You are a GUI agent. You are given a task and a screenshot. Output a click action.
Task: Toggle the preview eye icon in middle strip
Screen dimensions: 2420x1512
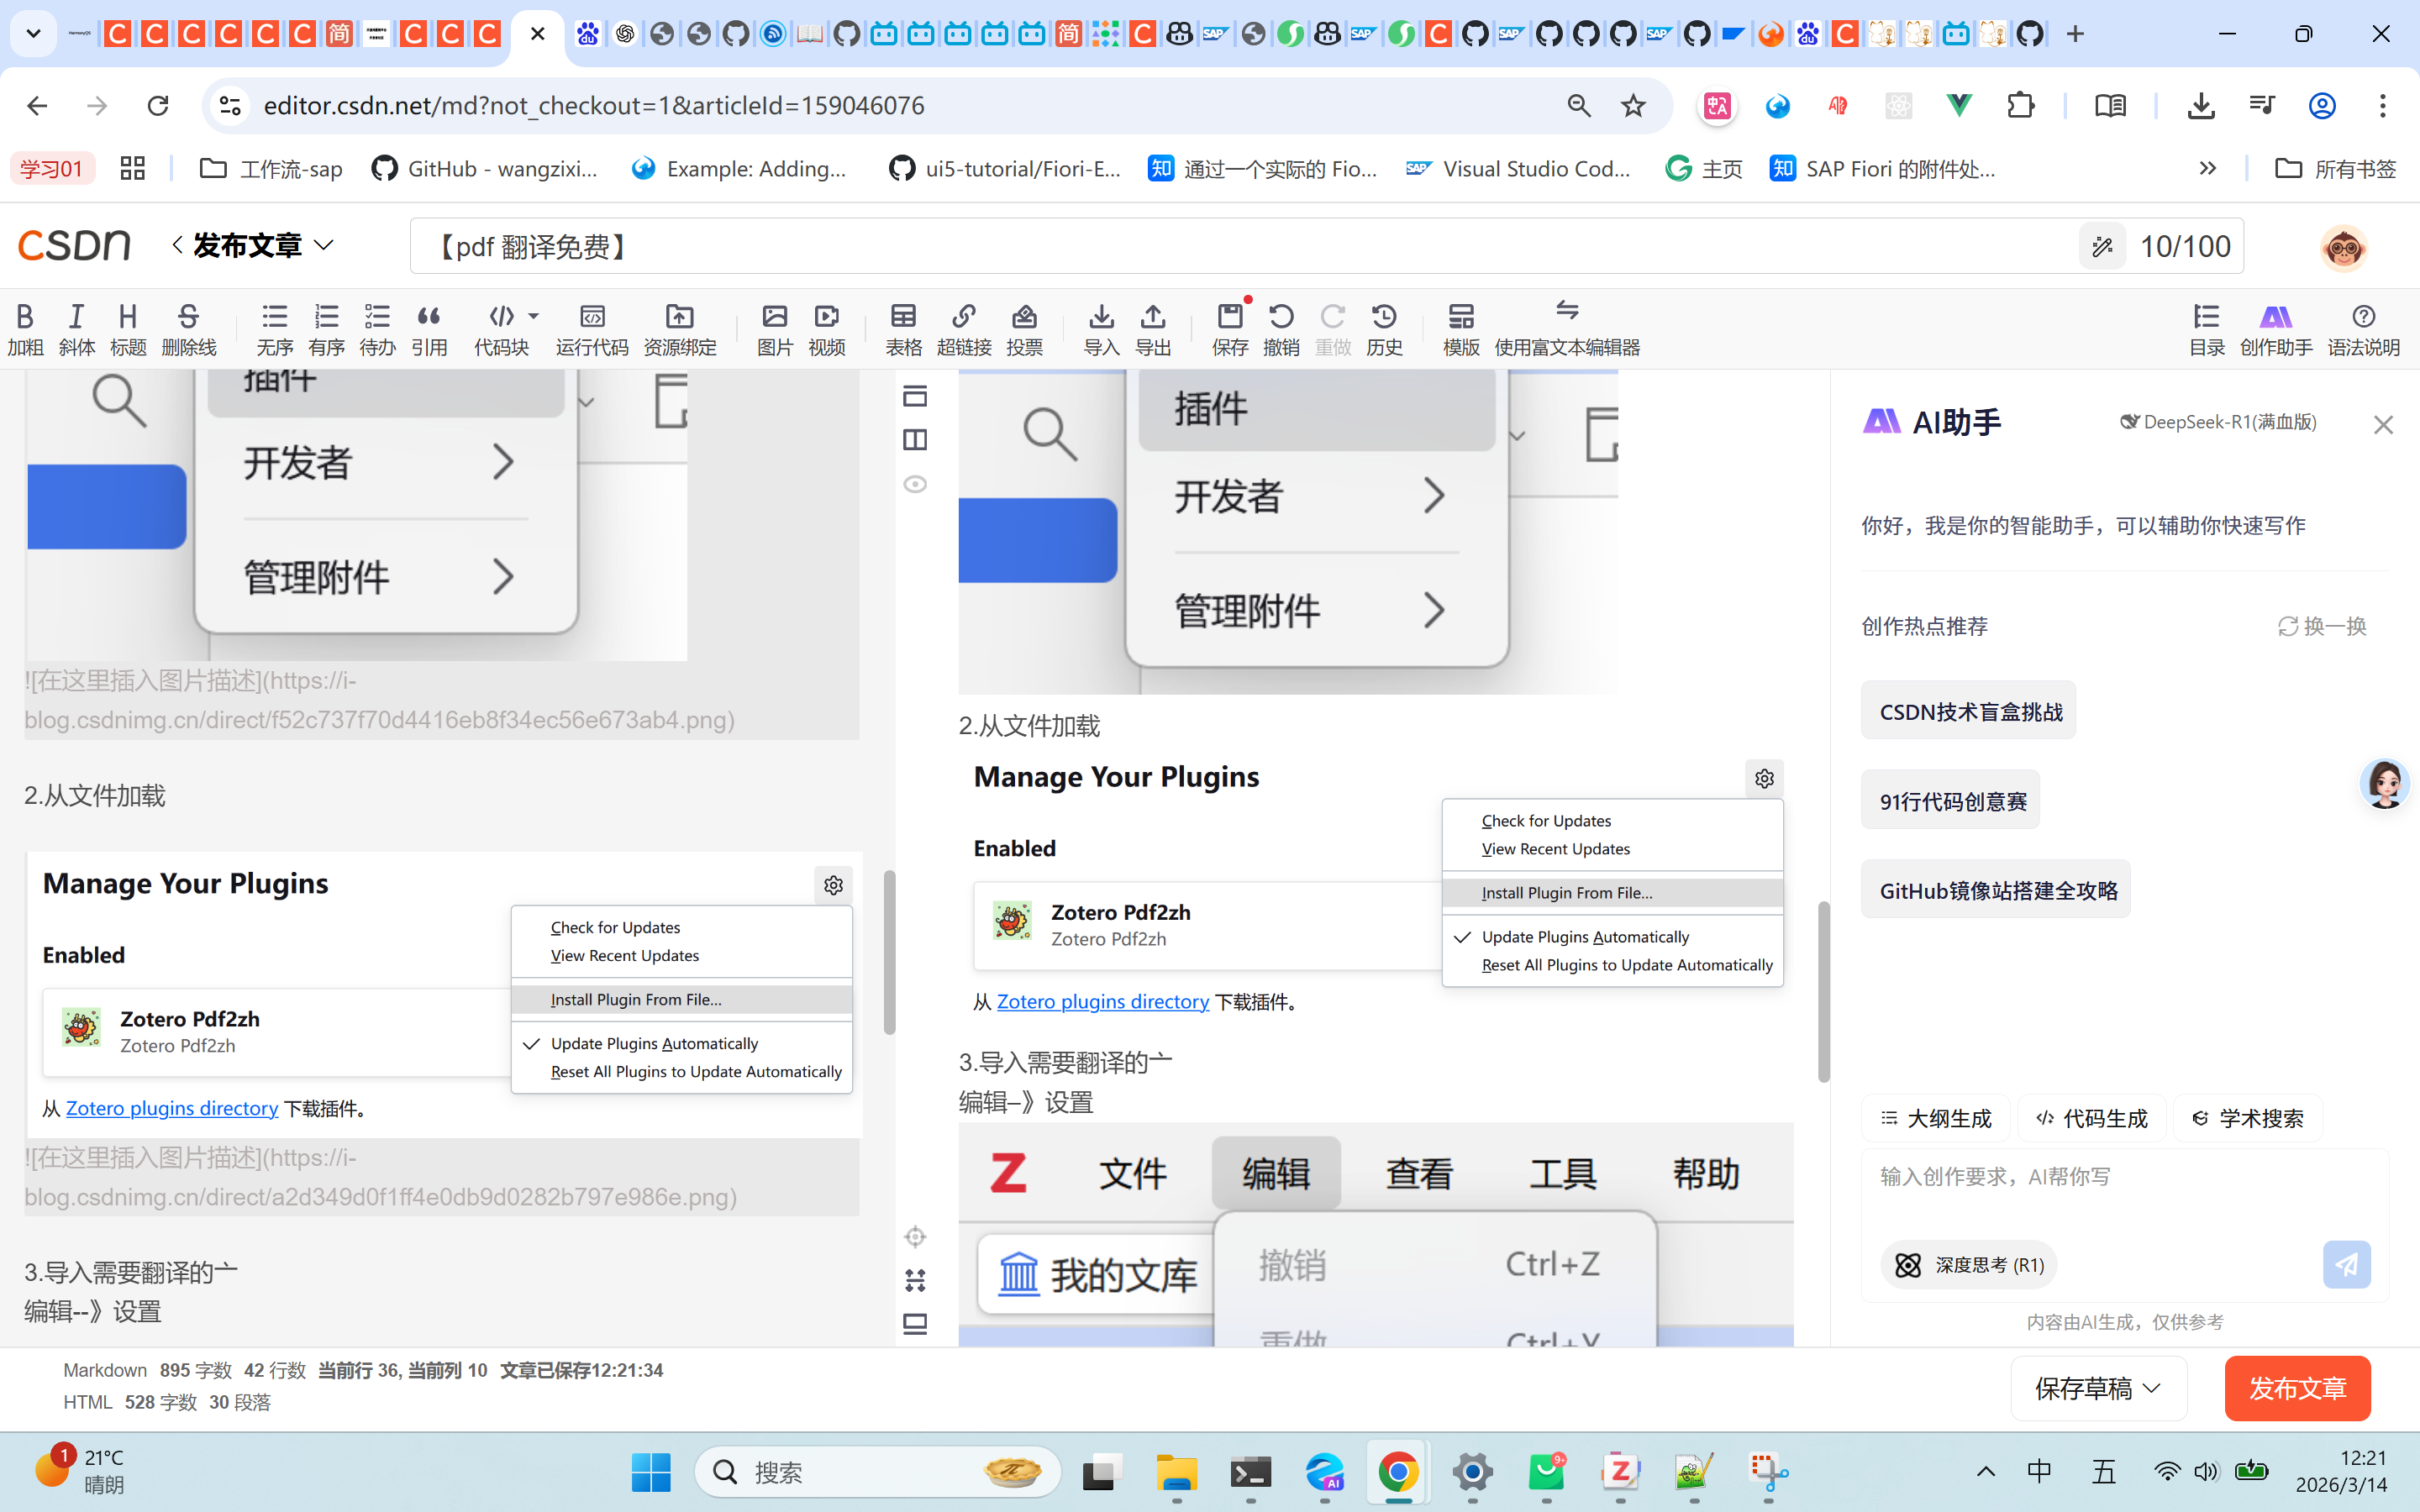(915, 484)
